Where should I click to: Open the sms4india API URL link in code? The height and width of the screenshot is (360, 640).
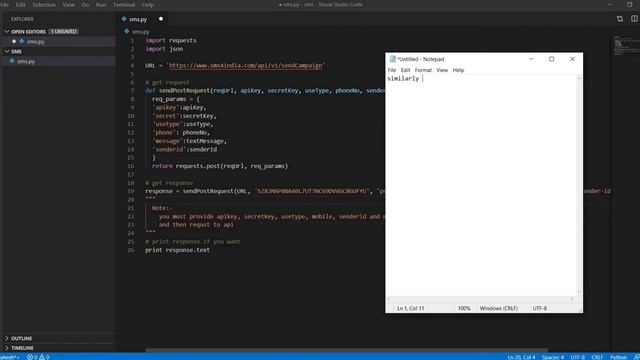pyautogui.click(x=245, y=65)
